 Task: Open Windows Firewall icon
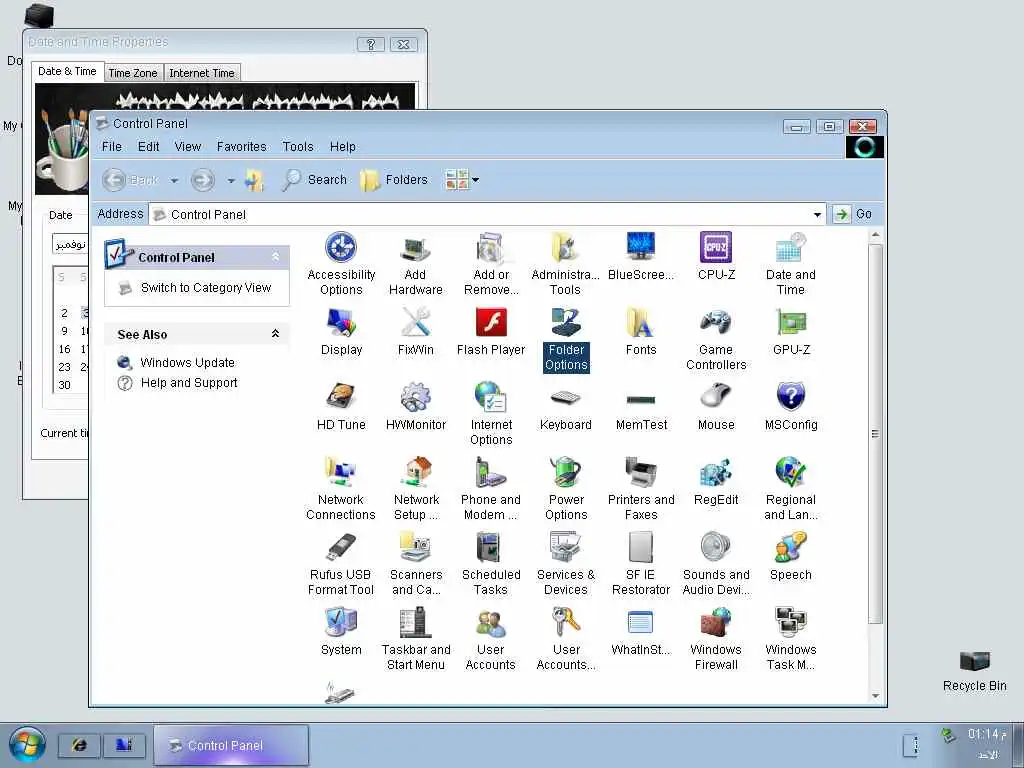[x=716, y=639]
